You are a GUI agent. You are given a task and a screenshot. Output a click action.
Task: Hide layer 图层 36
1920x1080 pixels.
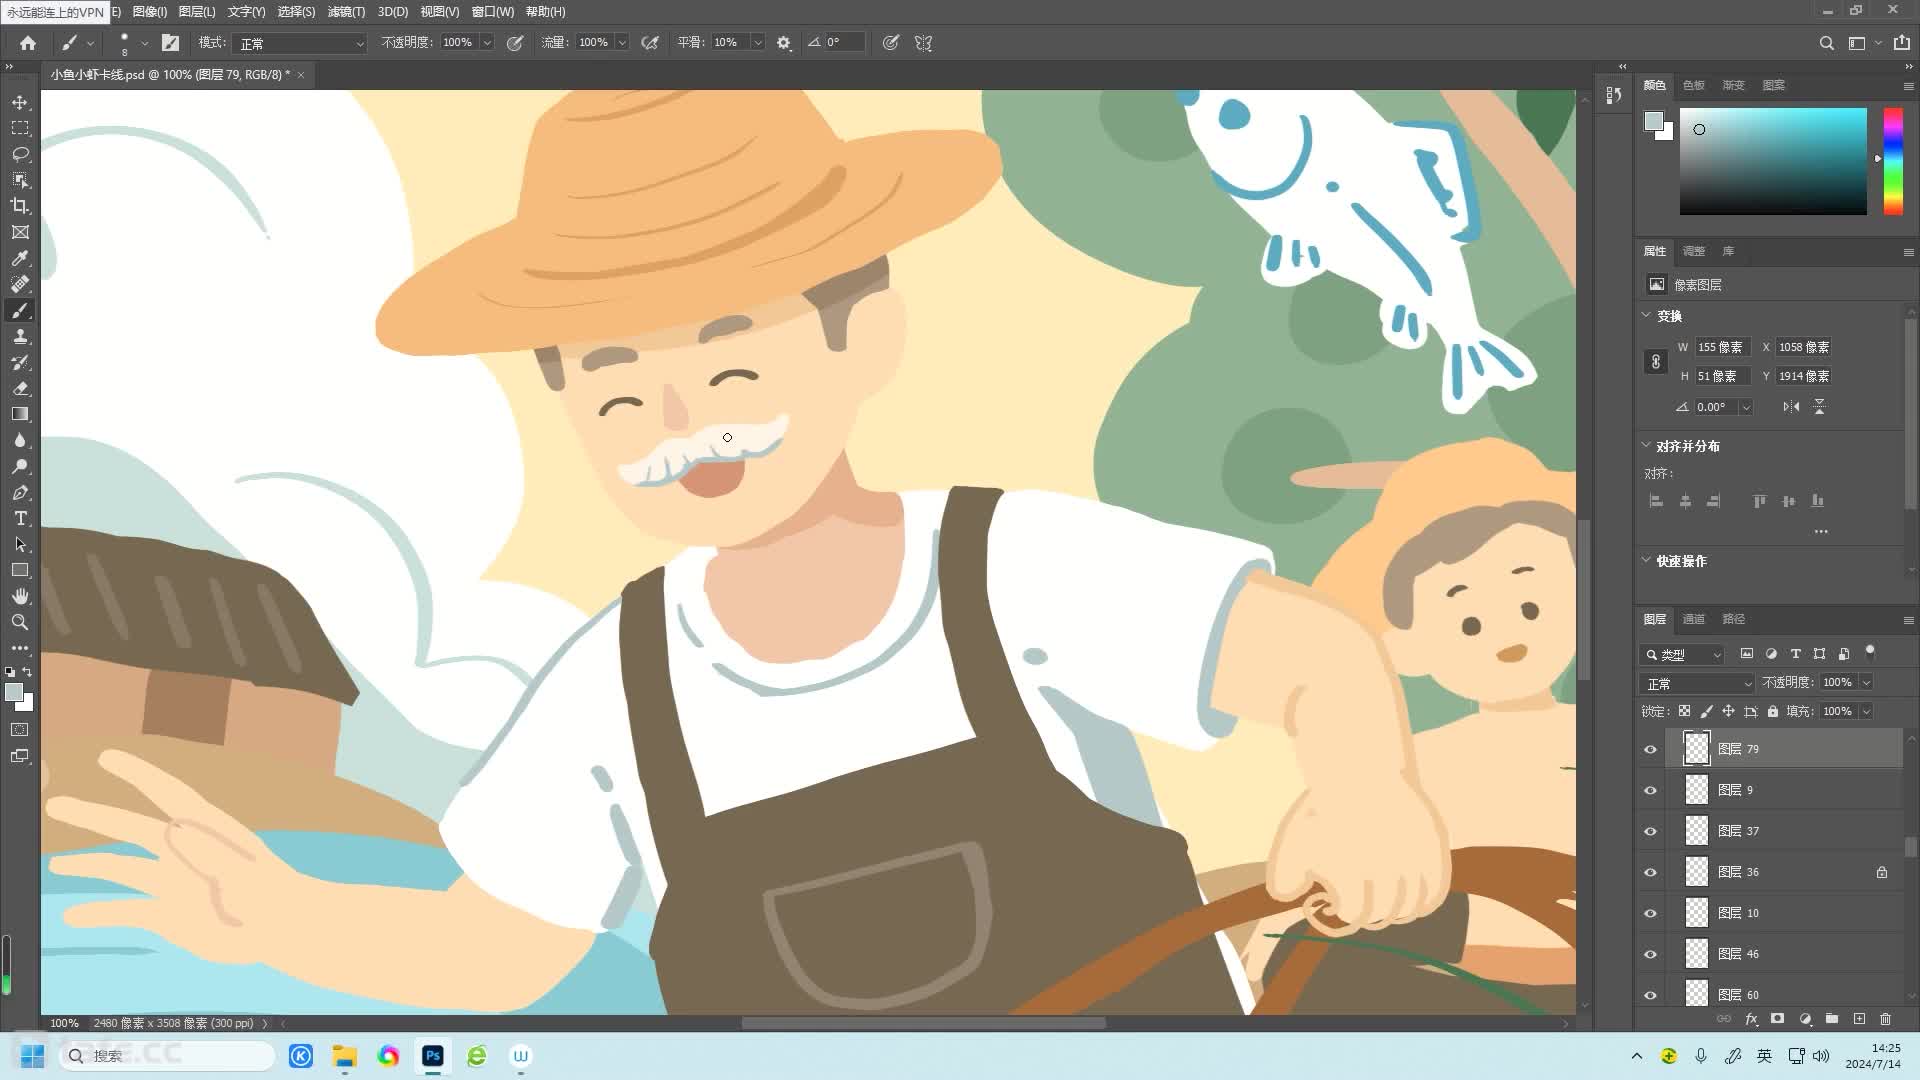pos(1650,872)
